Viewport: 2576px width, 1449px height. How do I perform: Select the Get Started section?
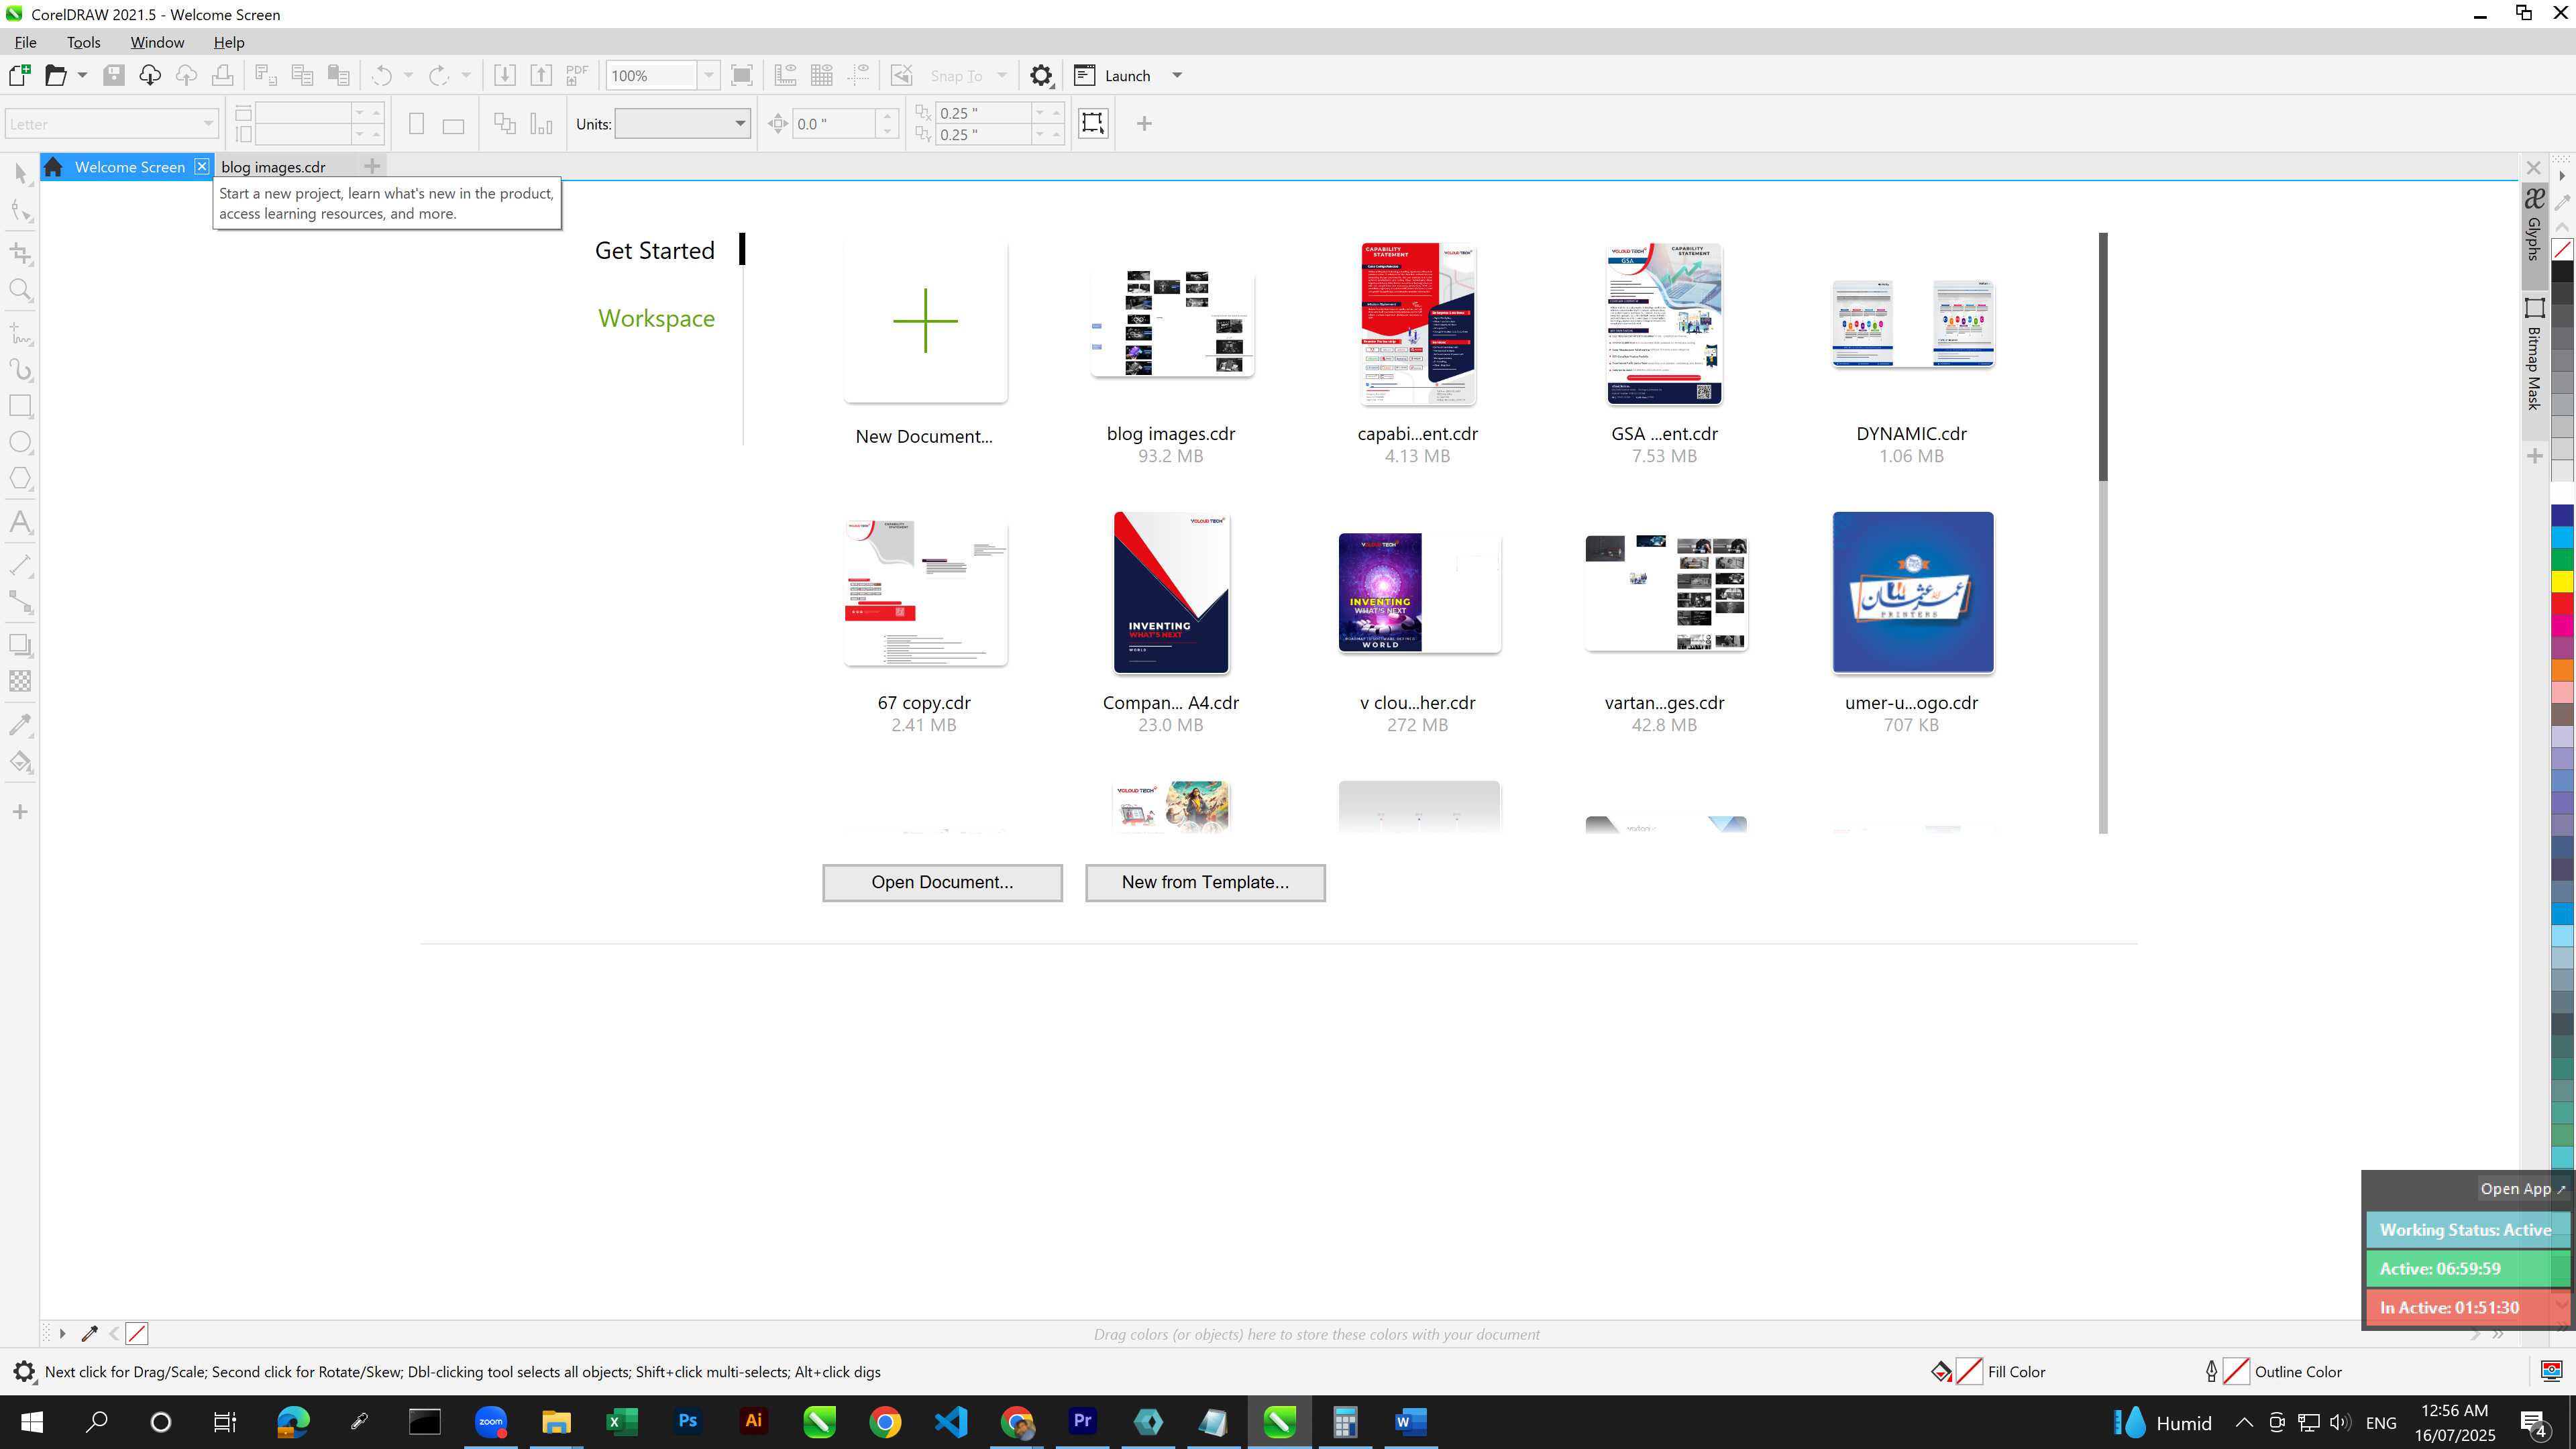click(655, 250)
